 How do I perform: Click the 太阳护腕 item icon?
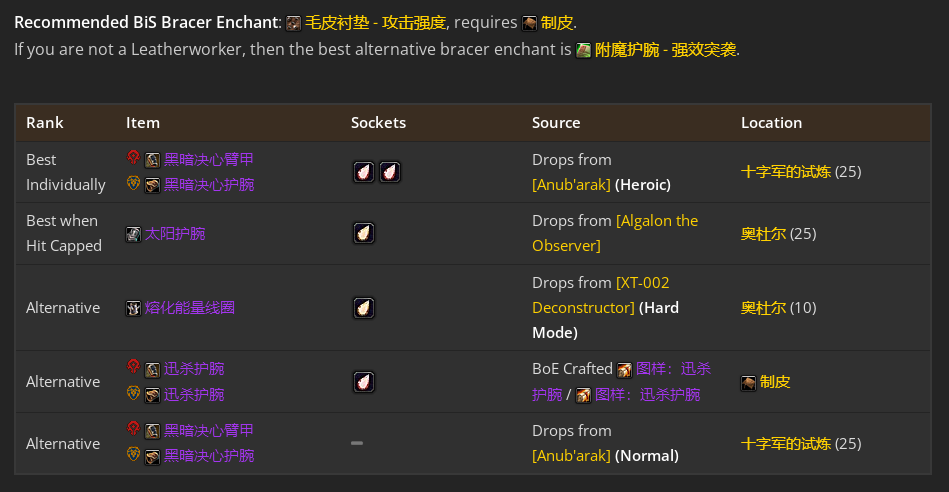[133, 234]
